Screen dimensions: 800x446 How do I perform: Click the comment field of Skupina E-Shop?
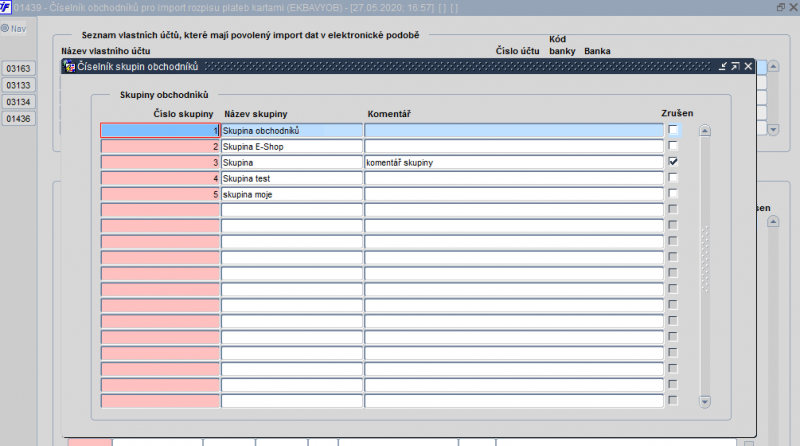pyautogui.click(x=514, y=146)
